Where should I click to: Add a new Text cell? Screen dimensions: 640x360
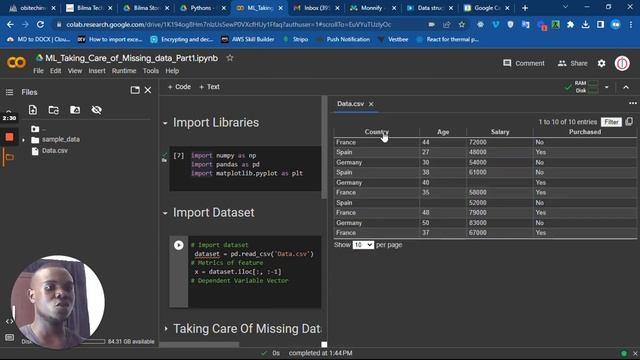[209, 87]
